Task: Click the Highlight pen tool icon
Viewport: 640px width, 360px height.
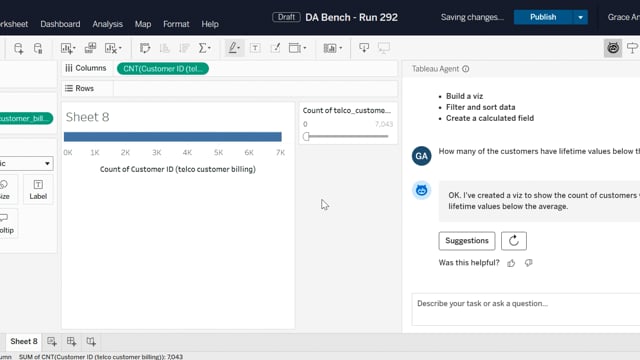Action: (232, 48)
